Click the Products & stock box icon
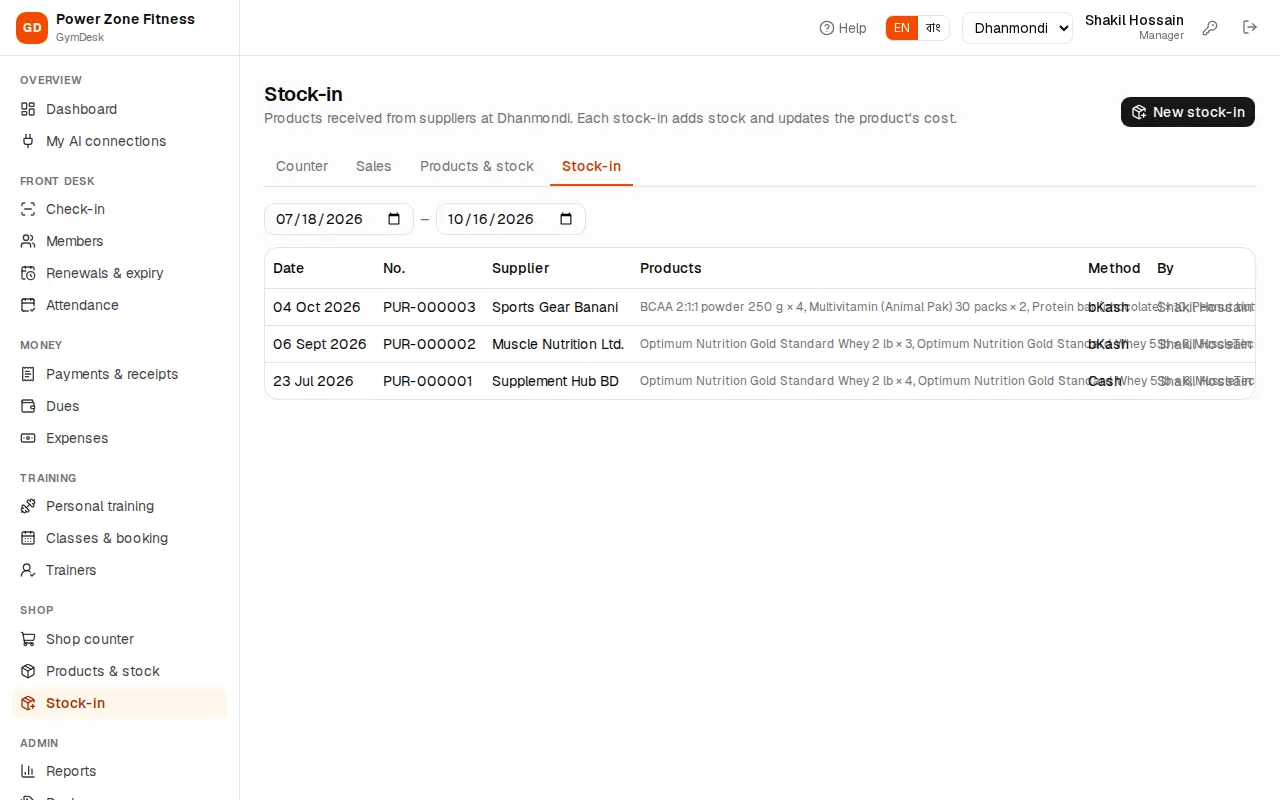Image resolution: width=1280 pixels, height=800 pixels. 28,671
